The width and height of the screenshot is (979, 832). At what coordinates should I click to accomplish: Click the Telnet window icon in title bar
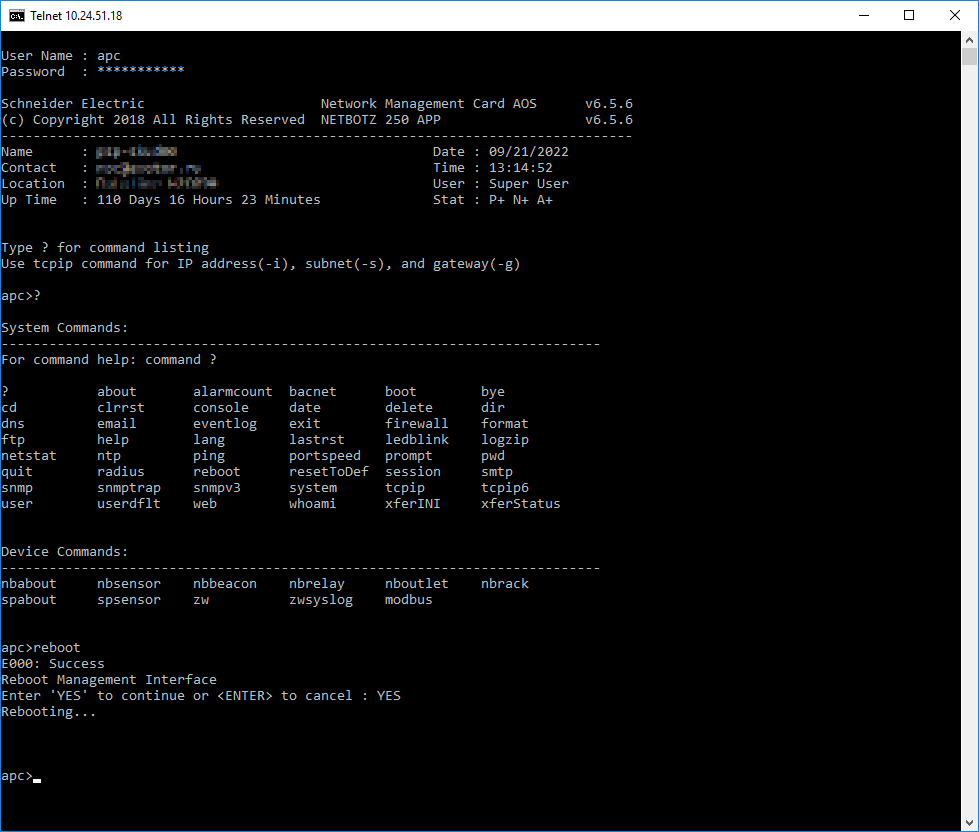pyautogui.click(x=17, y=16)
